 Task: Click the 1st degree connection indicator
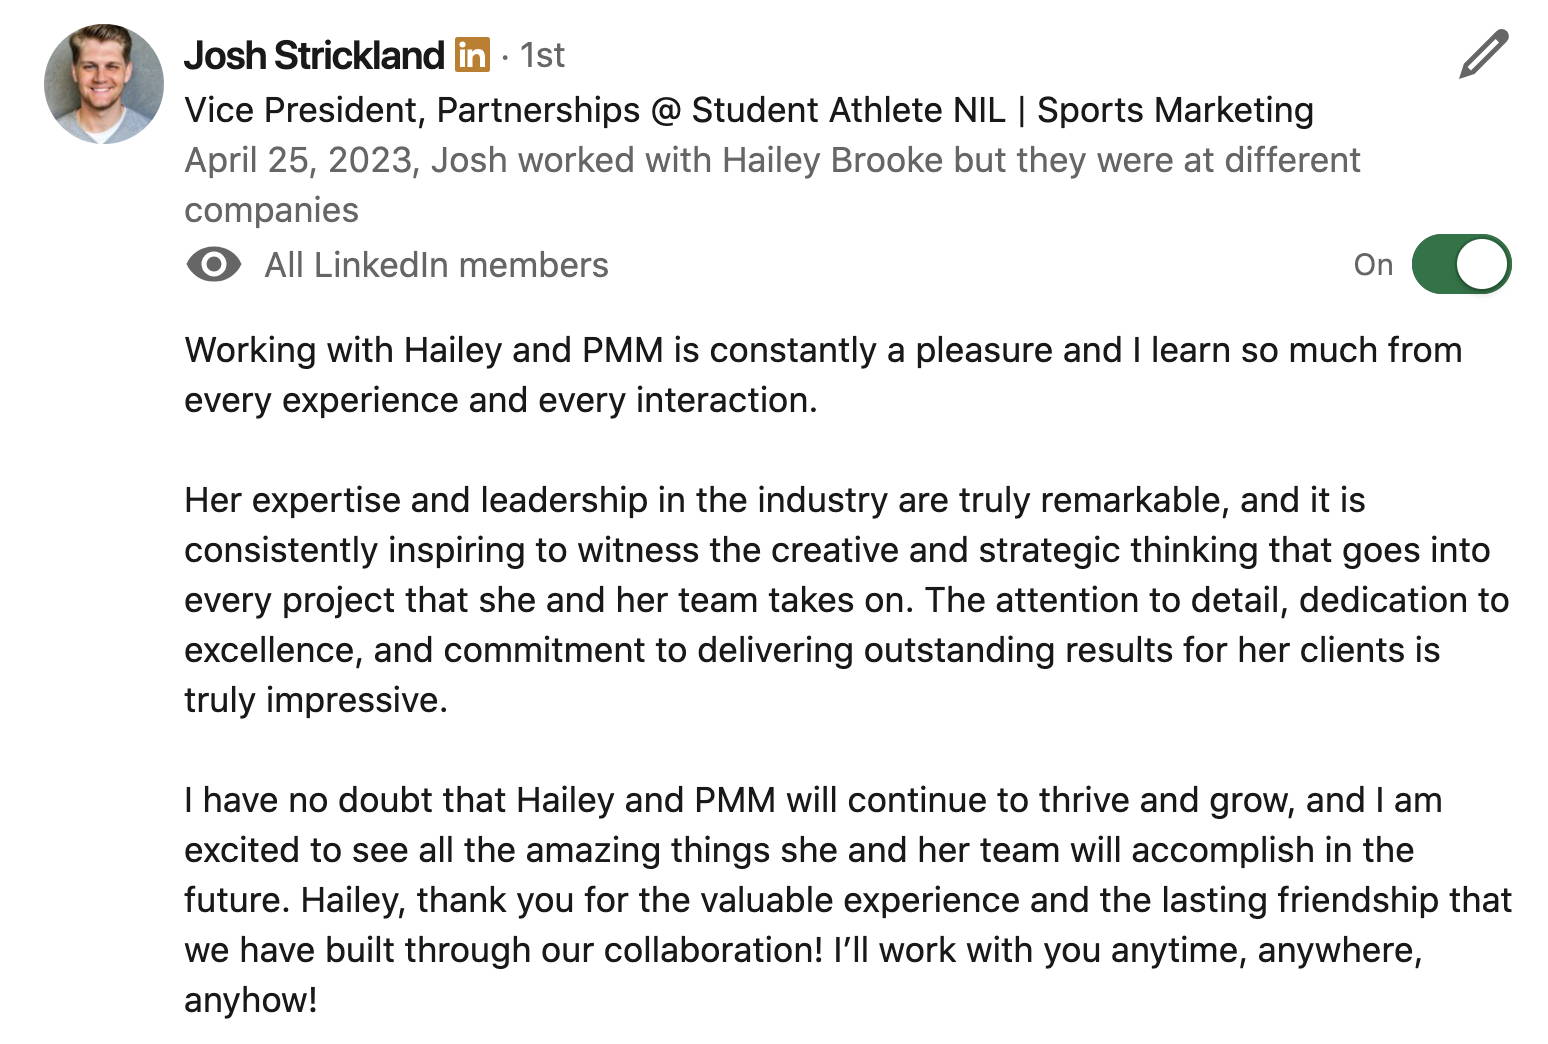(x=542, y=55)
